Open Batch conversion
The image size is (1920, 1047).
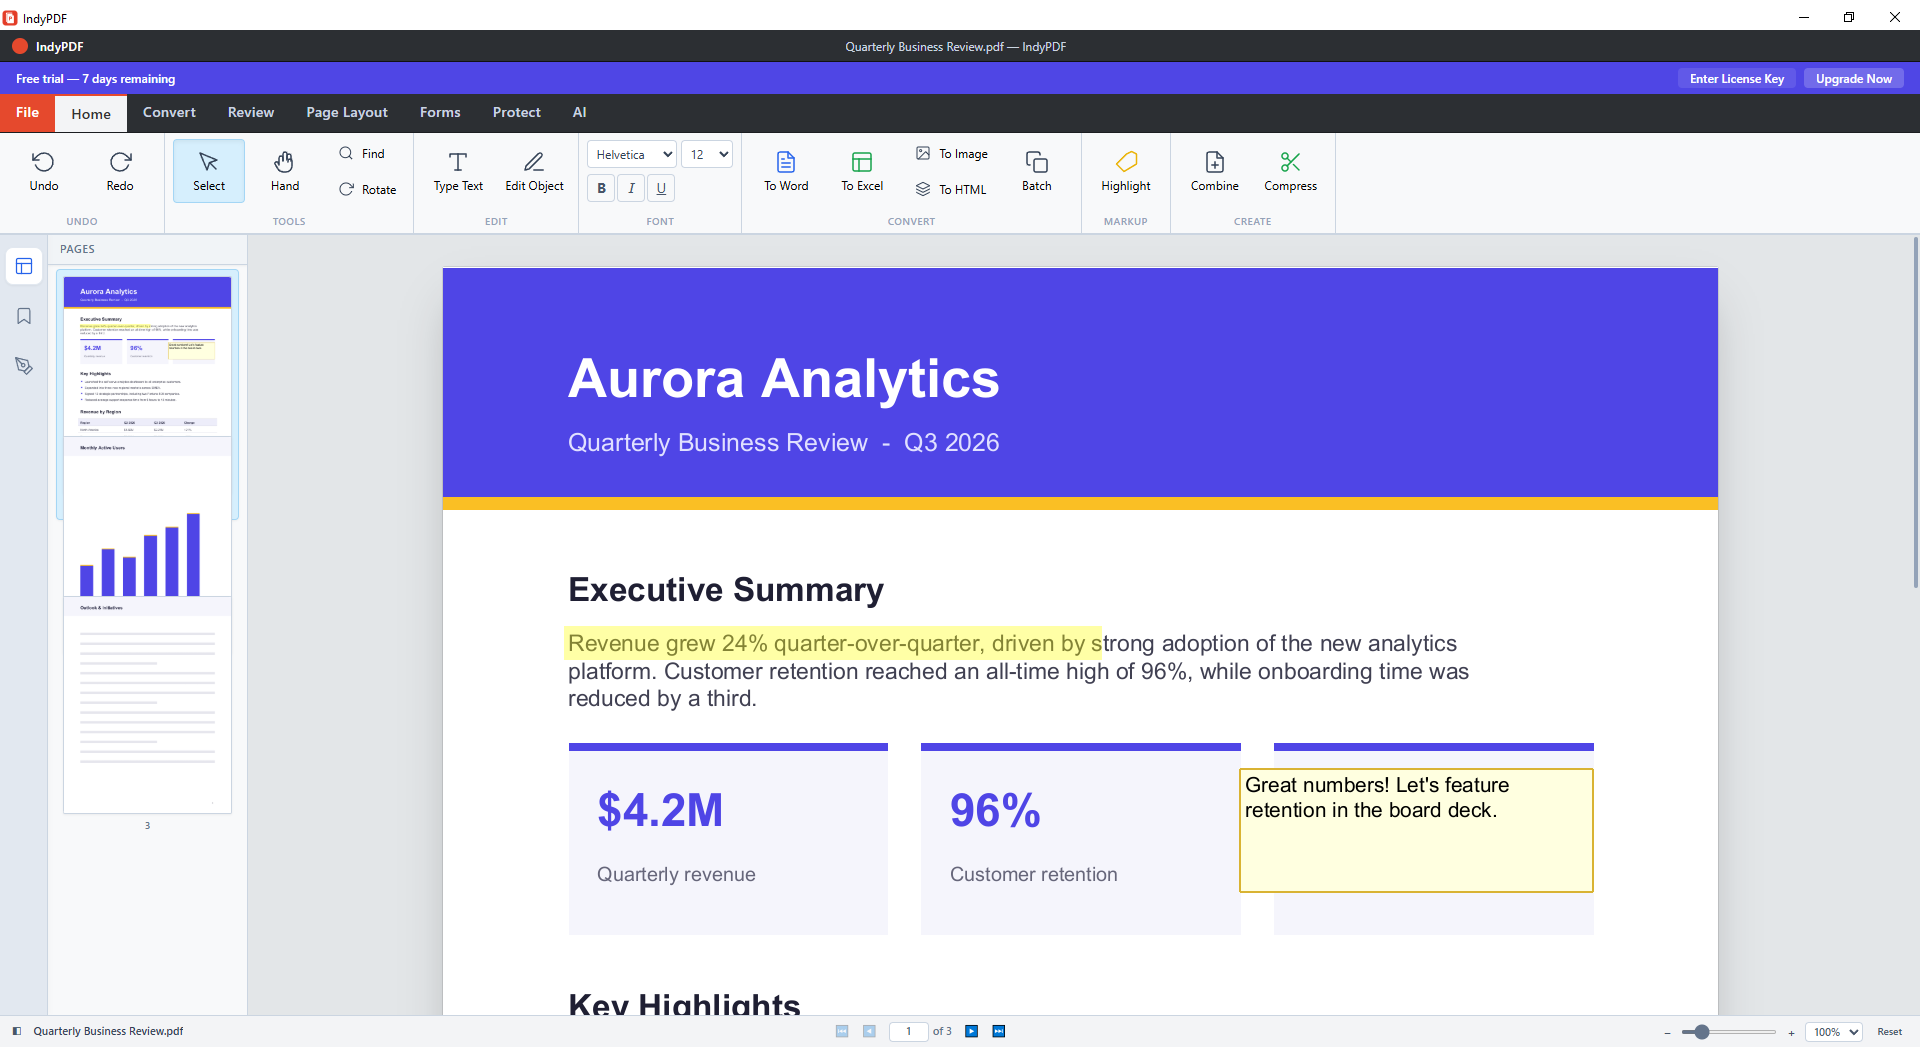click(1037, 171)
